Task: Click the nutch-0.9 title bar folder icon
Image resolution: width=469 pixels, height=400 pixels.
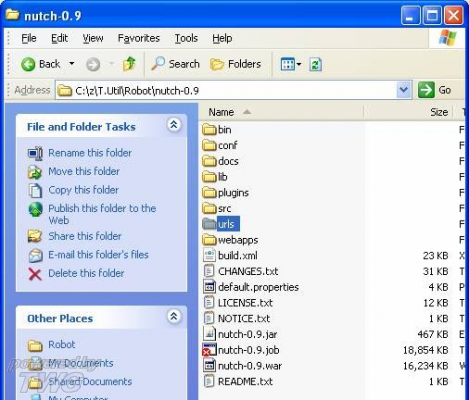Action: coord(13,15)
